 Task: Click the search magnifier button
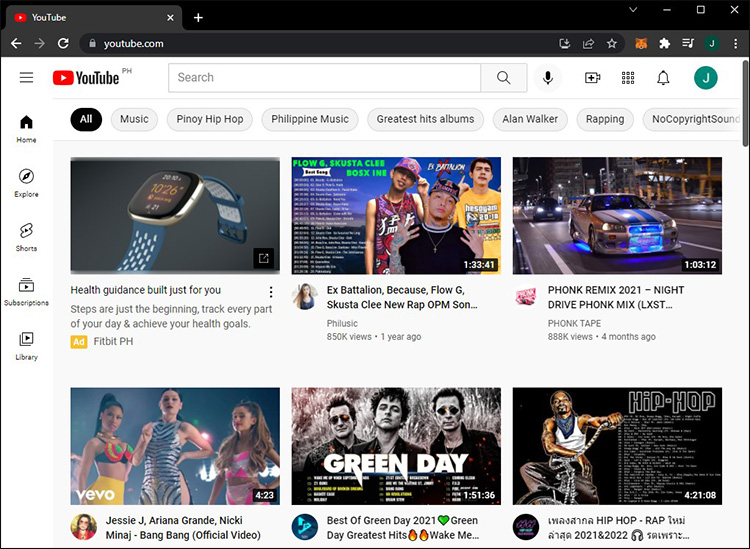pyautogui.click(x=503, y=78)
